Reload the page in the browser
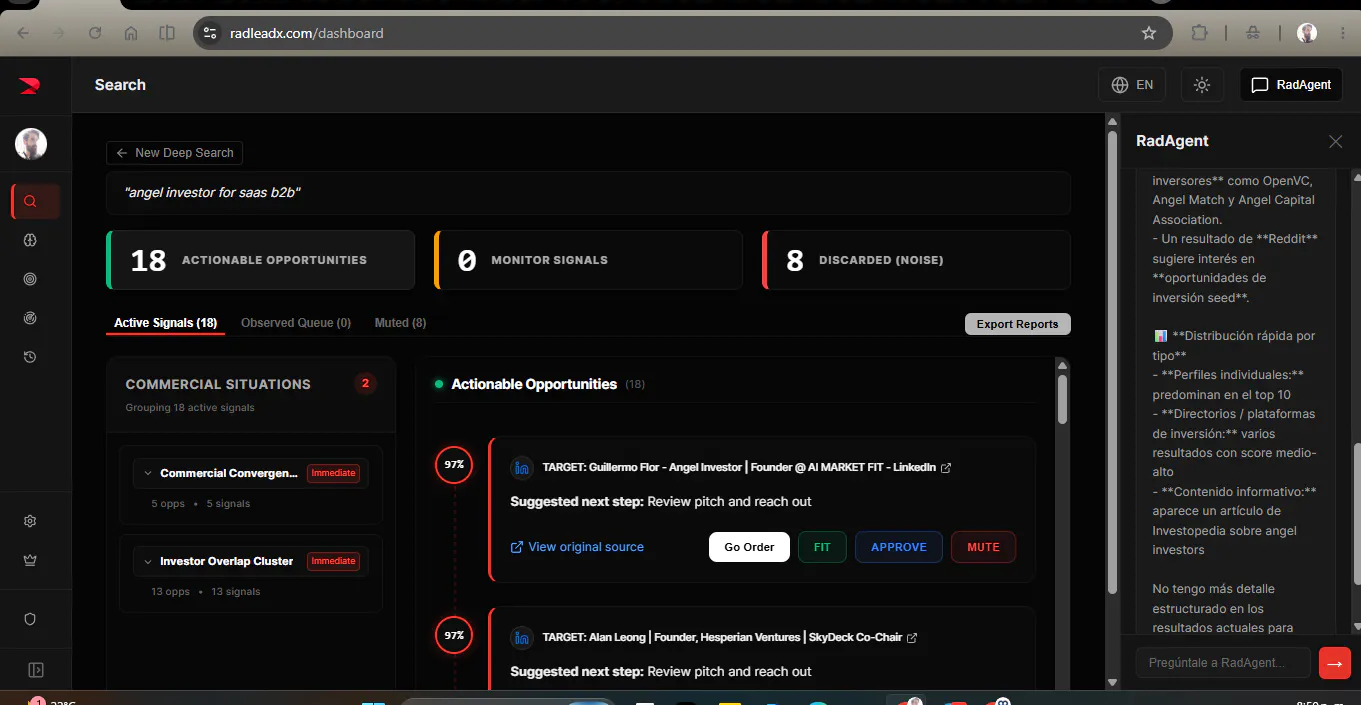Viewport: 1361px width, 705px height. (x=95, y=33)
